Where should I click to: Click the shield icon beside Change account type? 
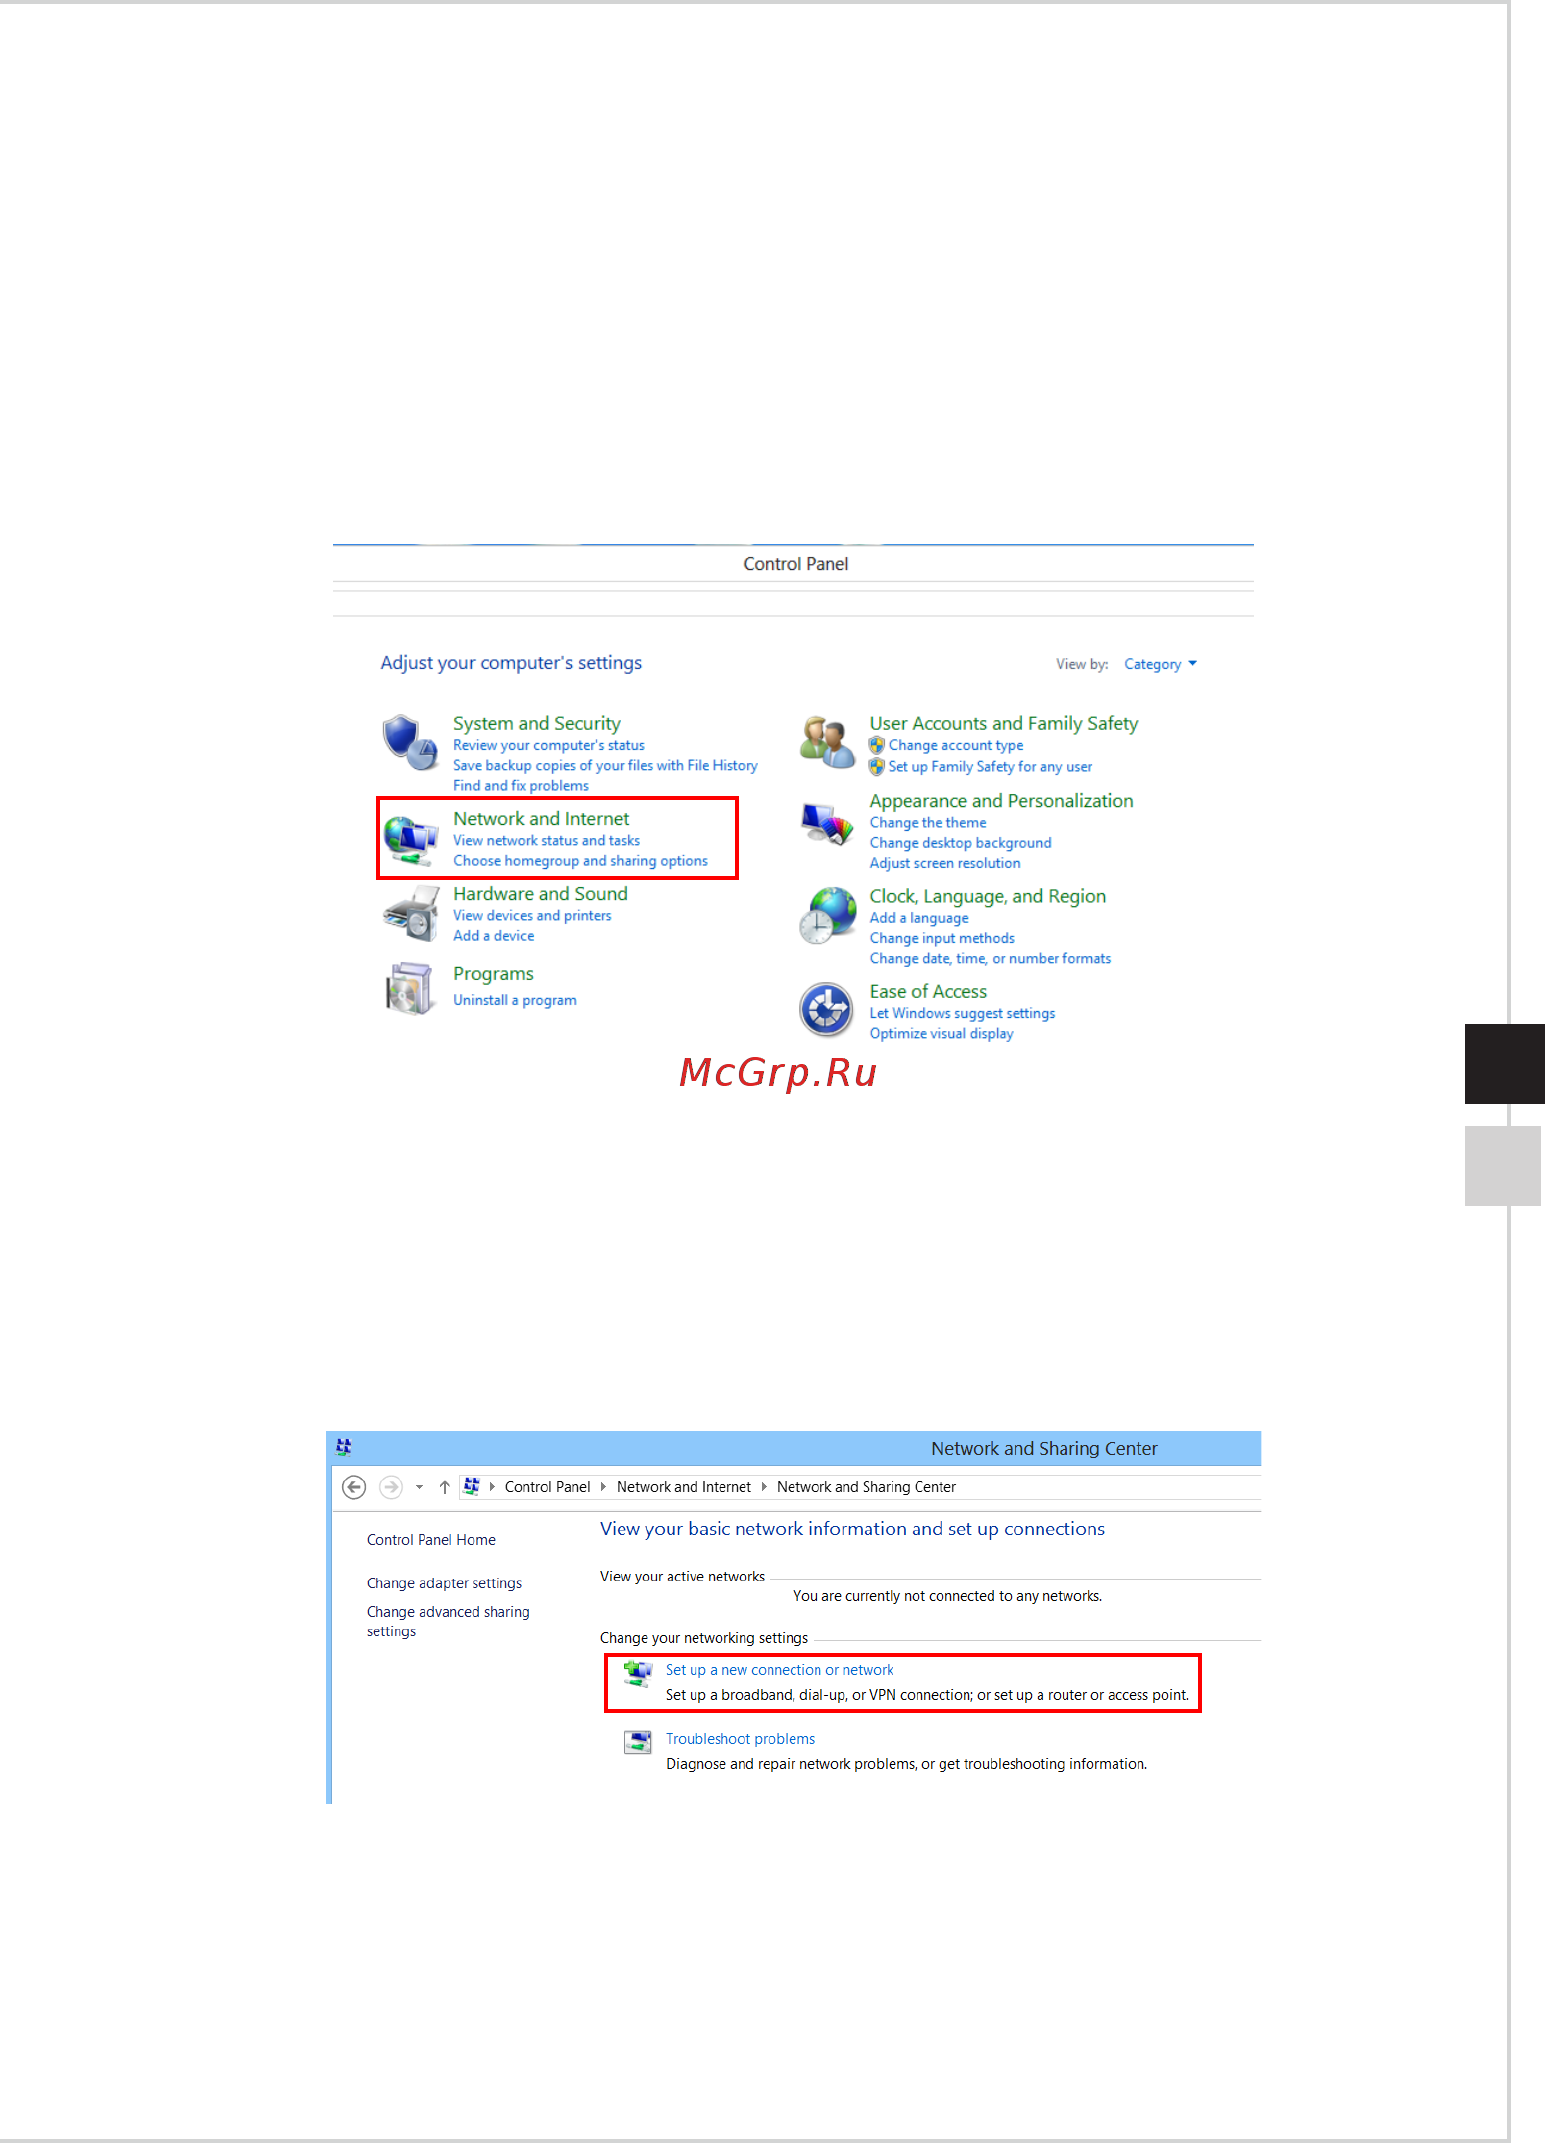tap(877, 745)
